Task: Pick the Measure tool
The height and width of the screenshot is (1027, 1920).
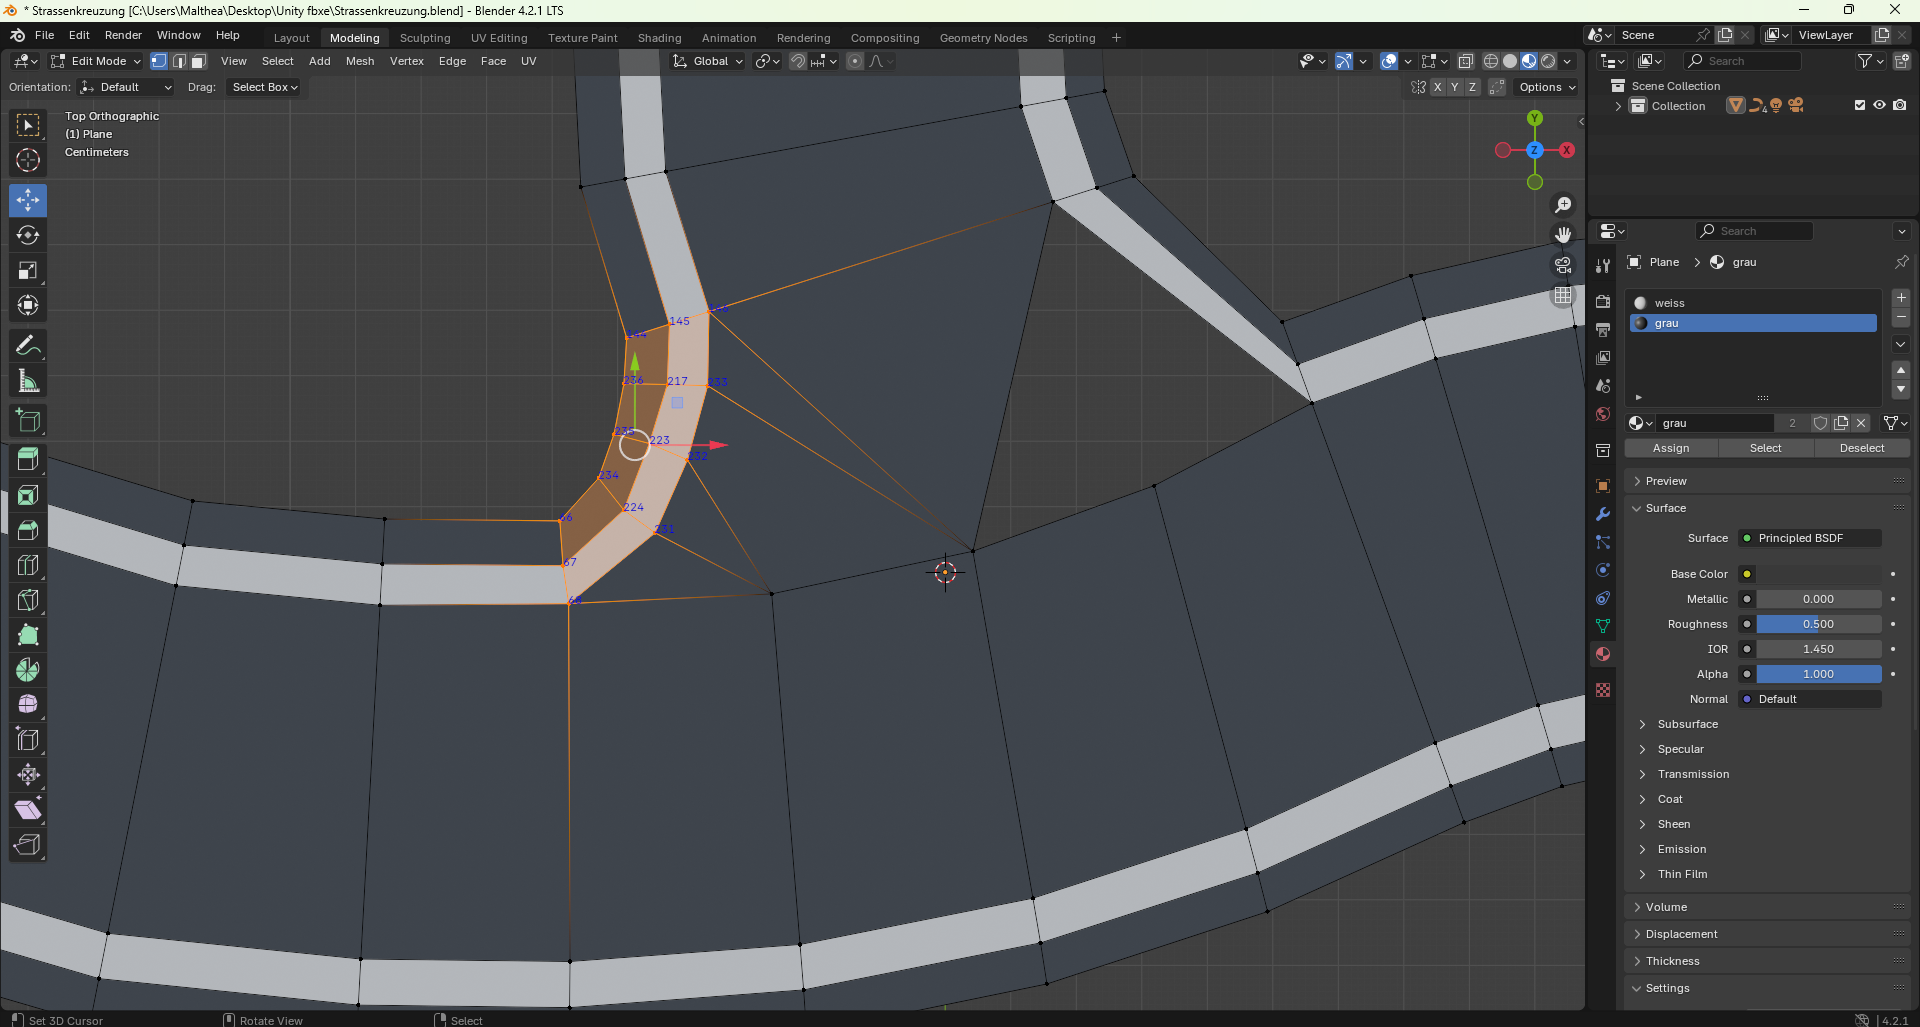Action: pyautogui.click(x=28, y=381)
